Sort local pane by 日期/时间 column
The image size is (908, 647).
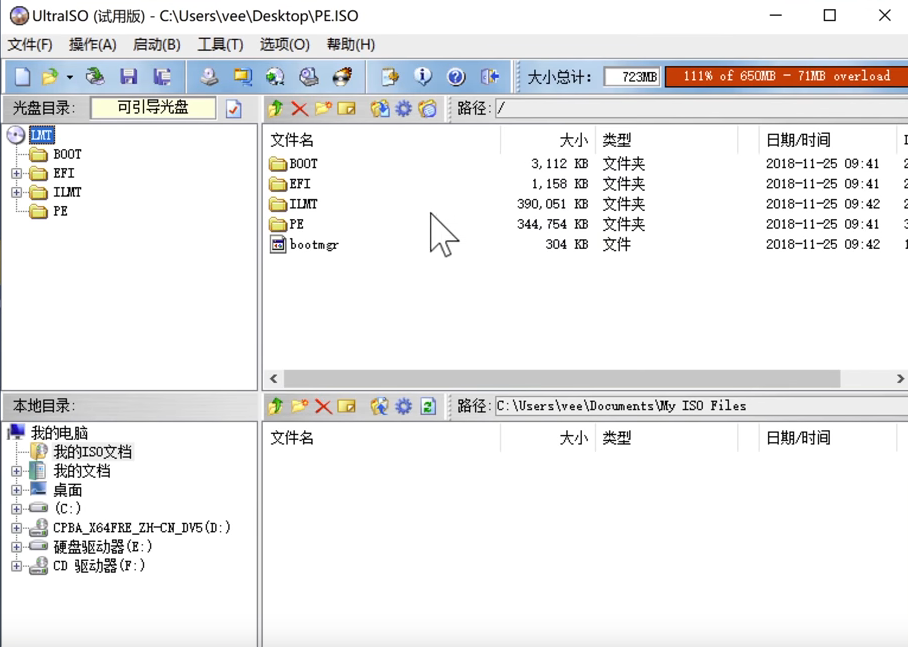828,438
